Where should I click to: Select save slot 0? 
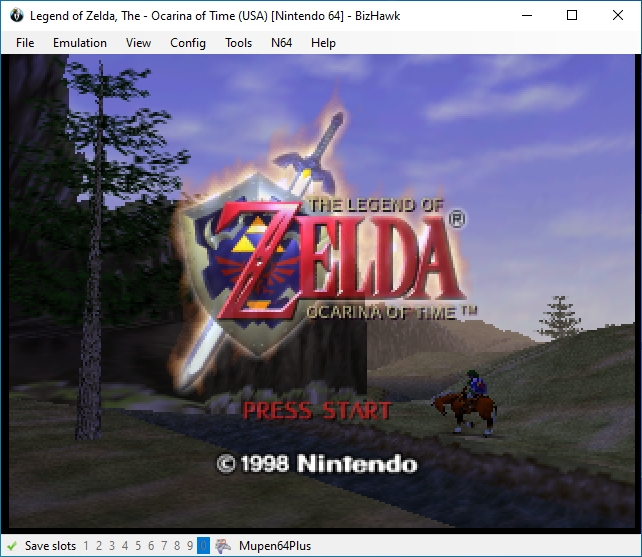[x=203, y=546]
